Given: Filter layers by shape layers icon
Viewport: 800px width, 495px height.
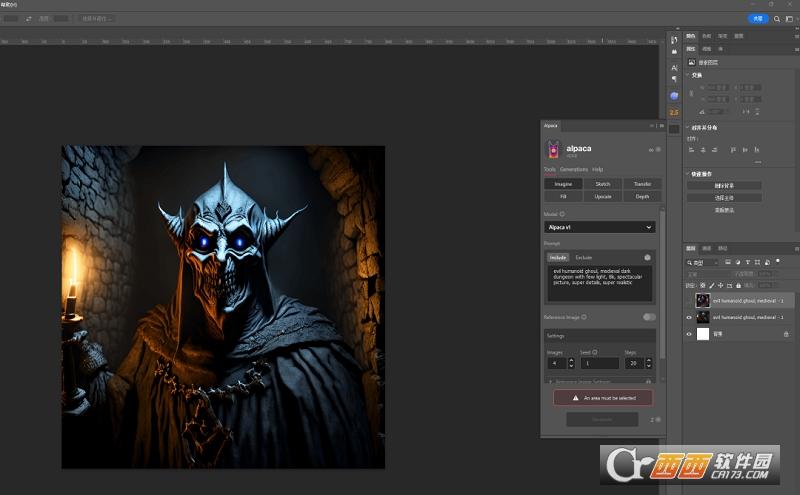Looking at the screenshot, I should [757, 262].
